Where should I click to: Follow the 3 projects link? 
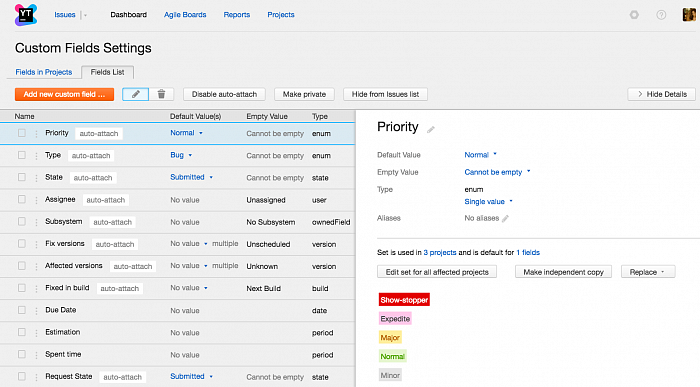pos(440,253)
